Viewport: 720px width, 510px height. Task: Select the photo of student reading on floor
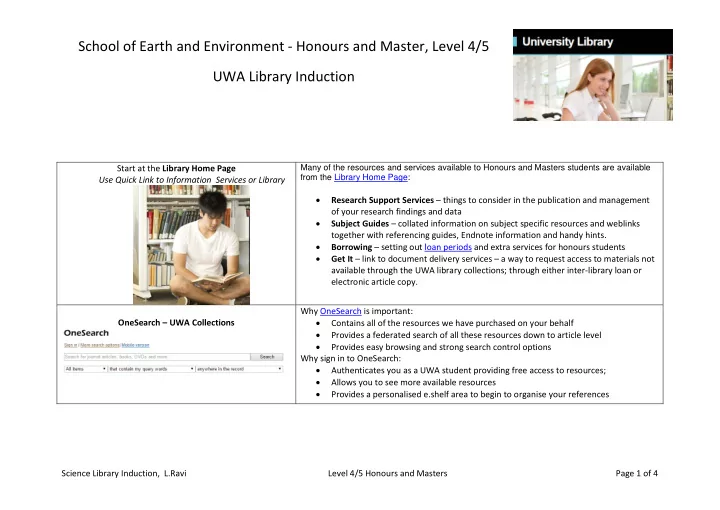(191, 245)
